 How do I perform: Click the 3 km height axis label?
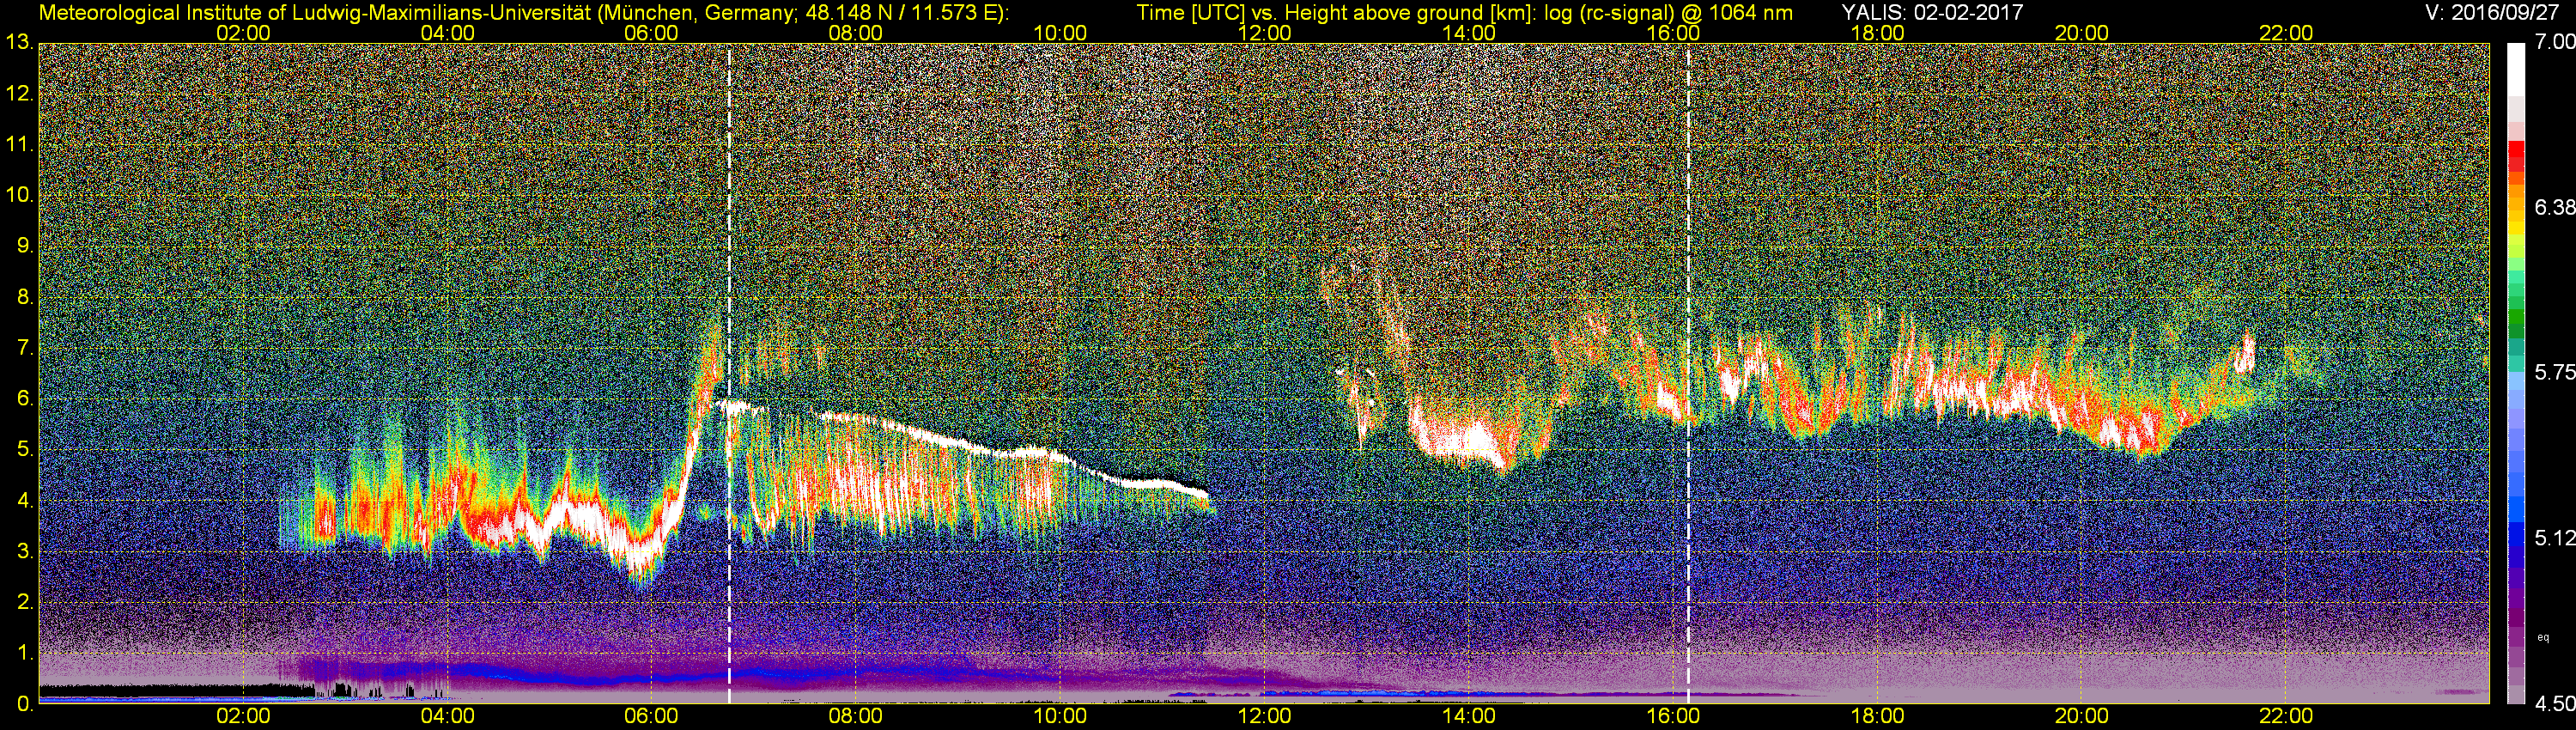pos(25,552)
